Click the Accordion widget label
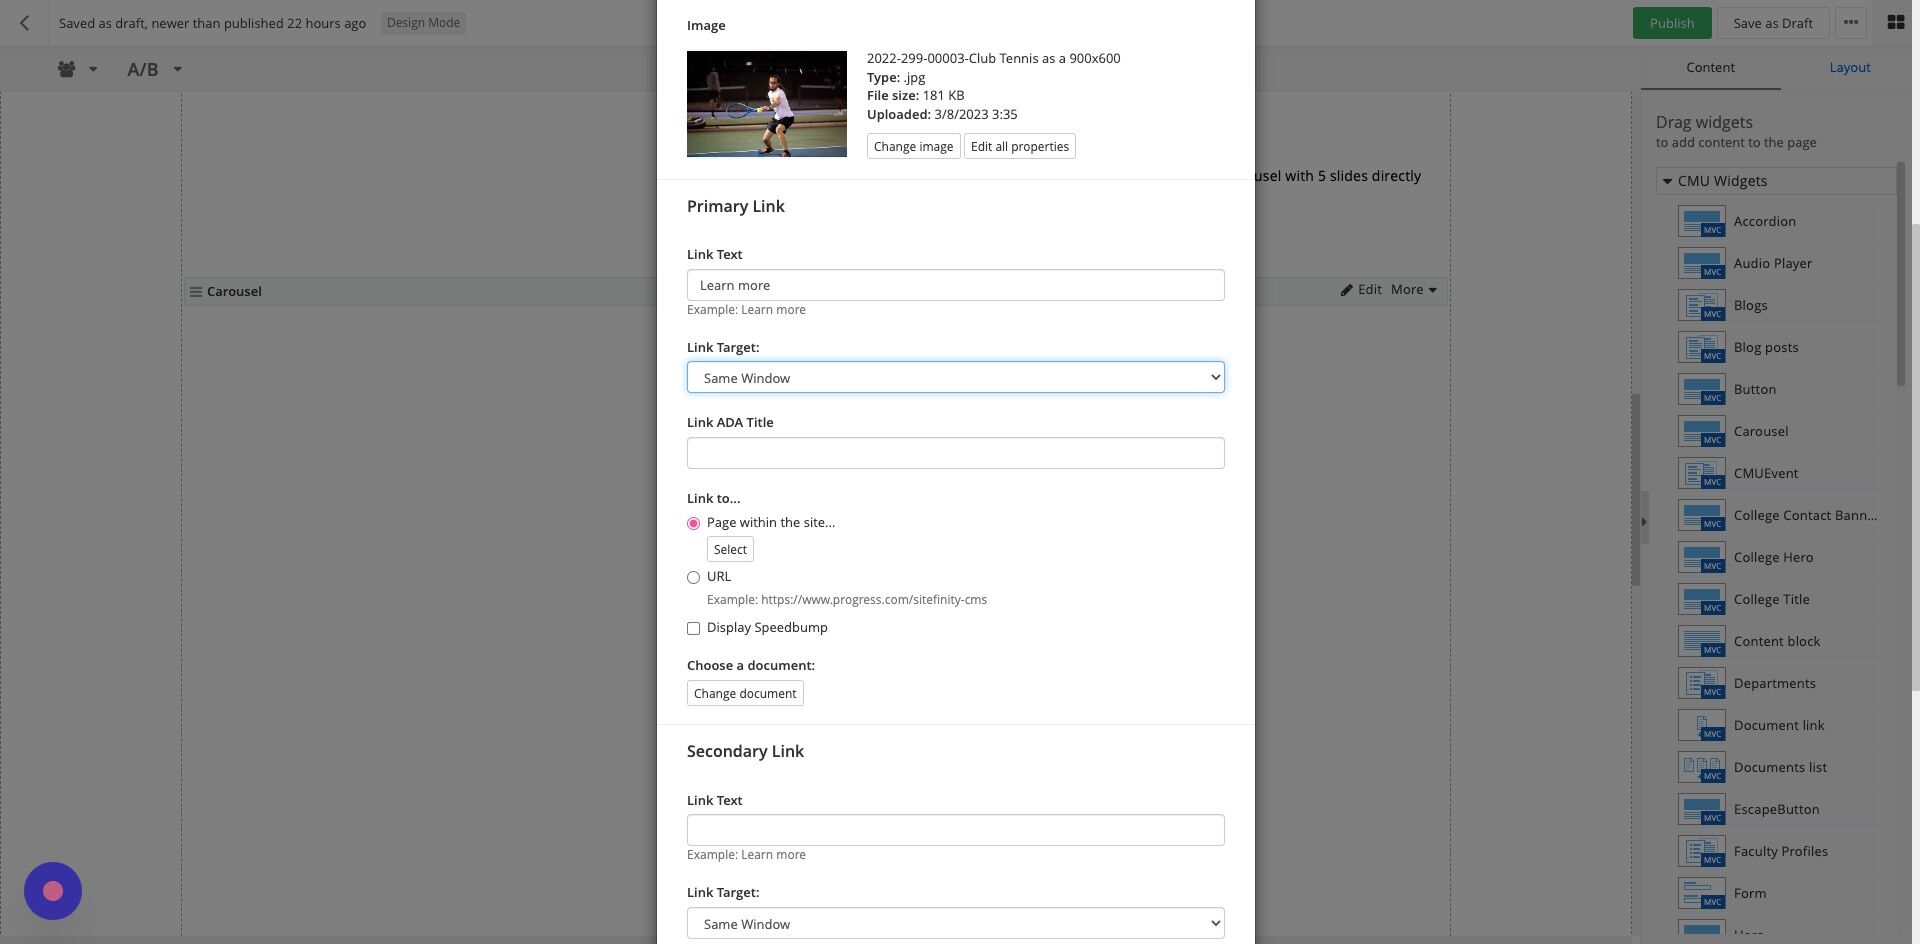The height and width of the screenshot is (944, 1920). coord(1764,222)
